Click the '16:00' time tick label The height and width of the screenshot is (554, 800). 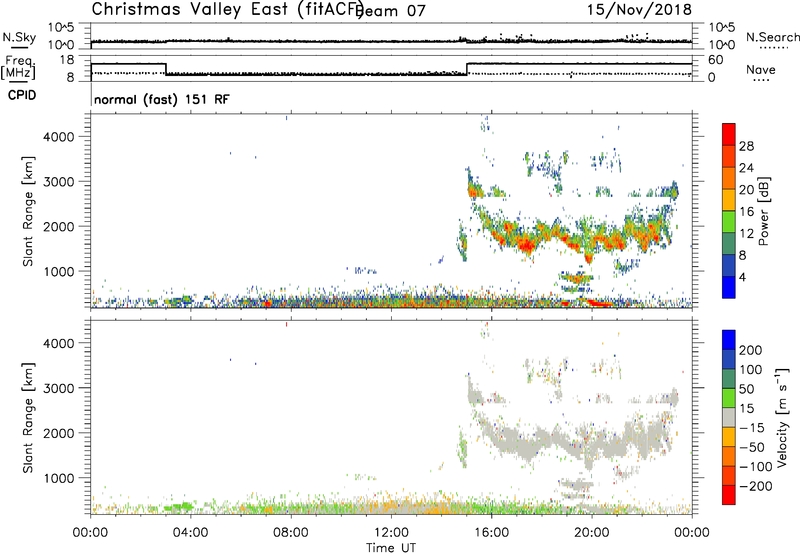491,533
